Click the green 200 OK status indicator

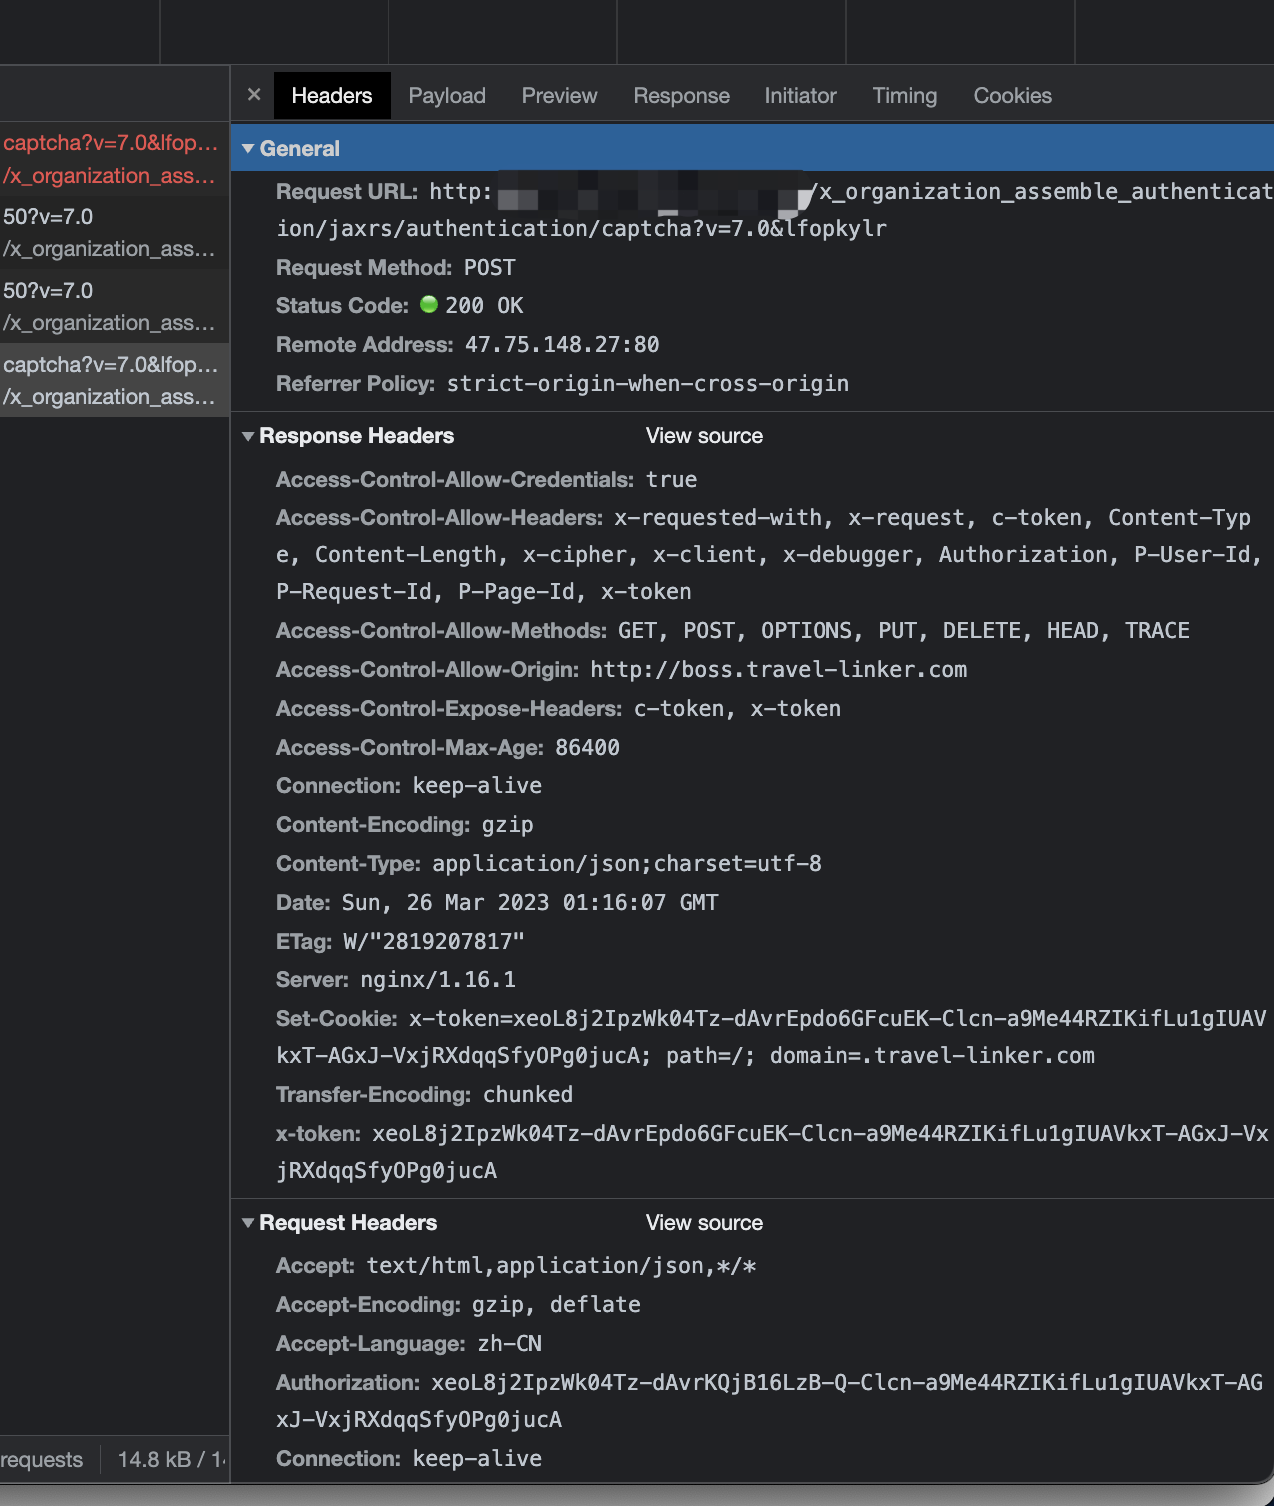point(429,305)
